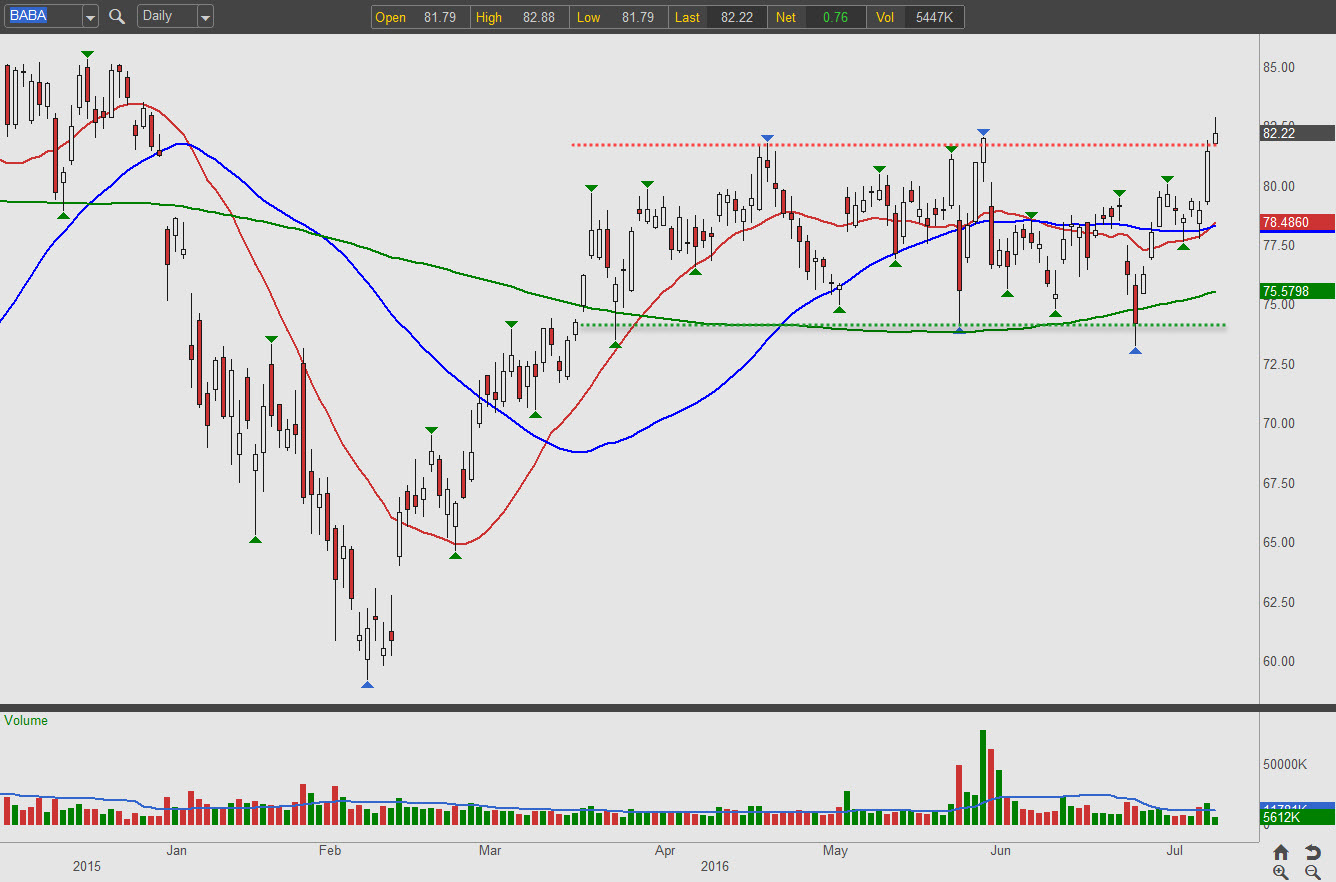Screen dimensions: 1336x882
Task: Click the 65.00 price axis label
Action: (1281, 543)
